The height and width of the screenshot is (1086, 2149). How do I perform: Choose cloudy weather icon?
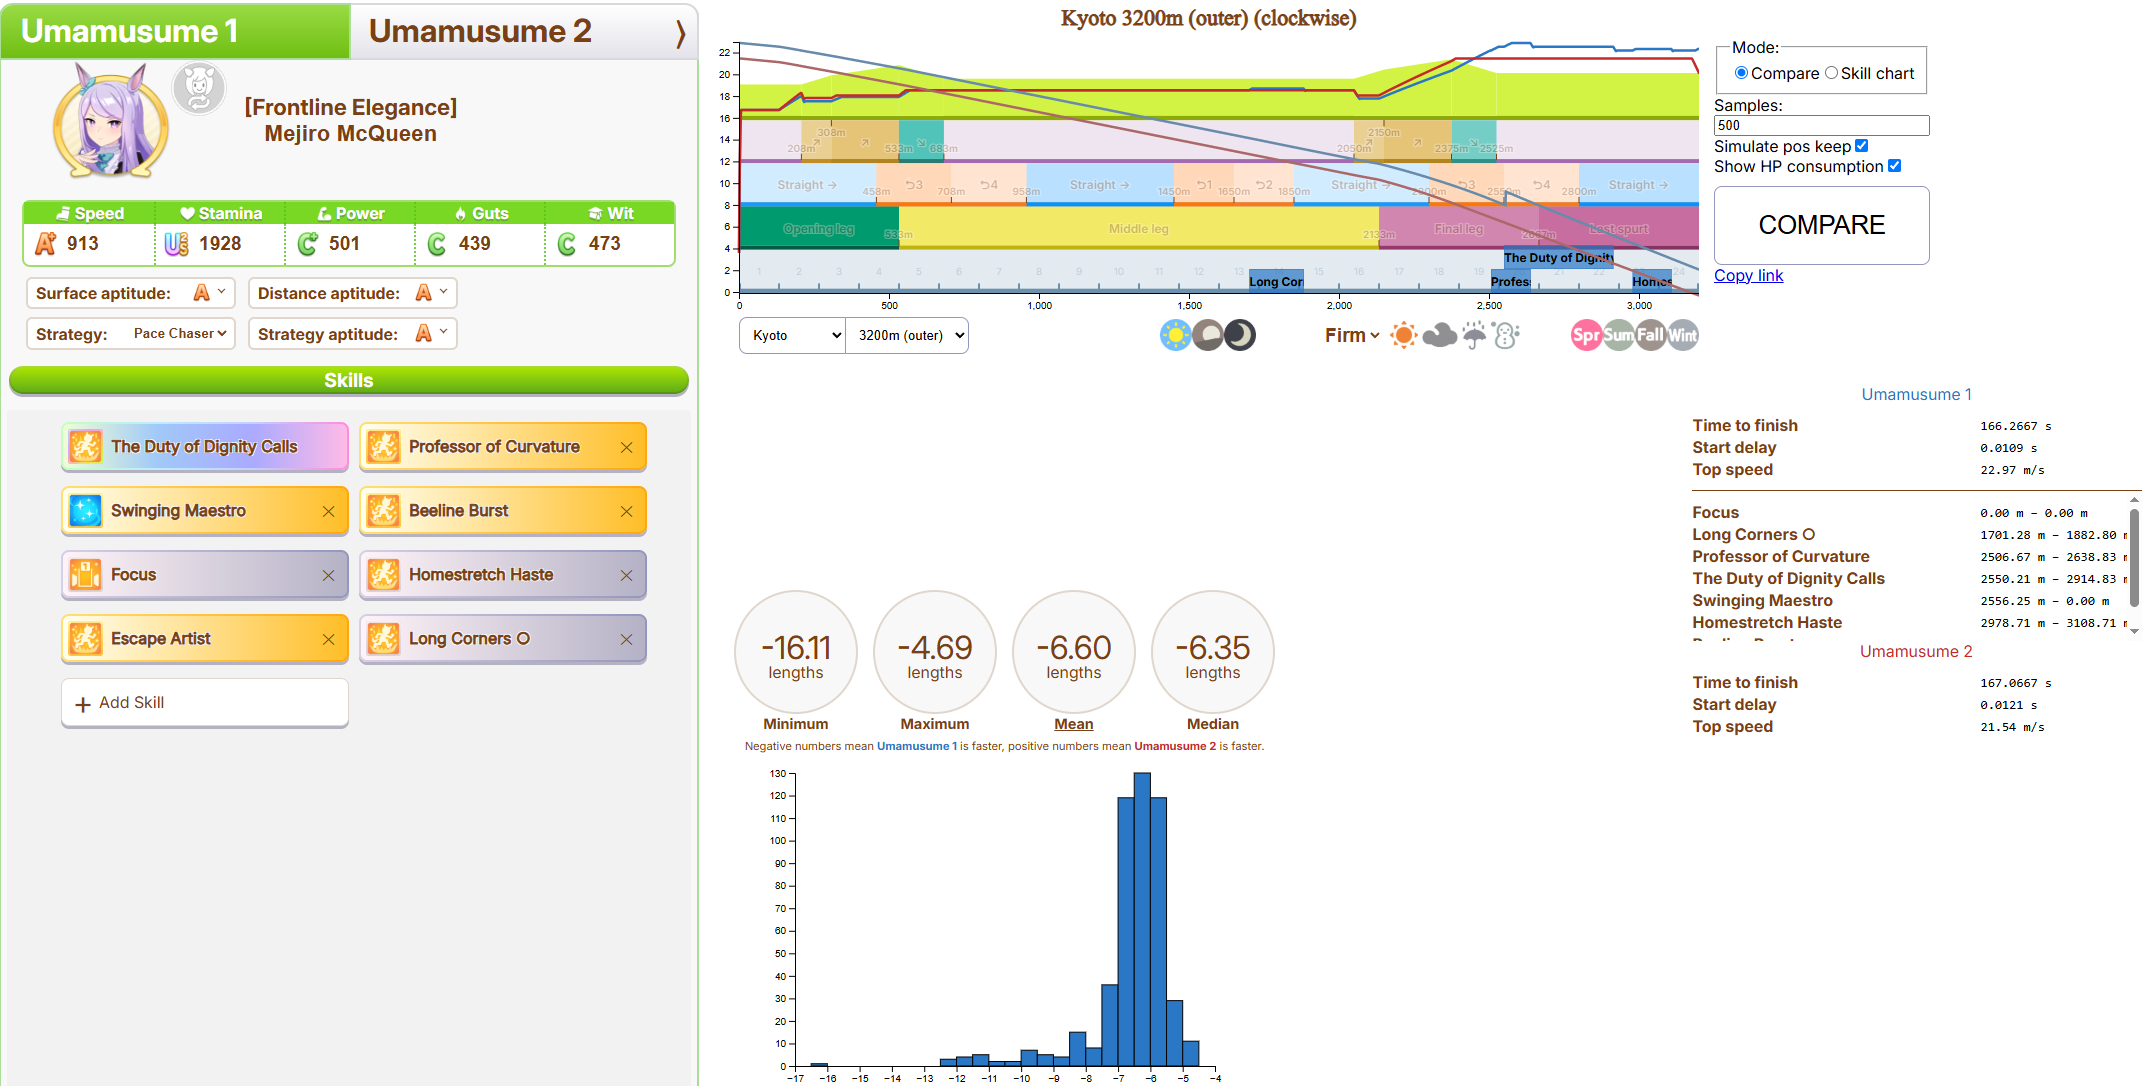point(1439,335)
